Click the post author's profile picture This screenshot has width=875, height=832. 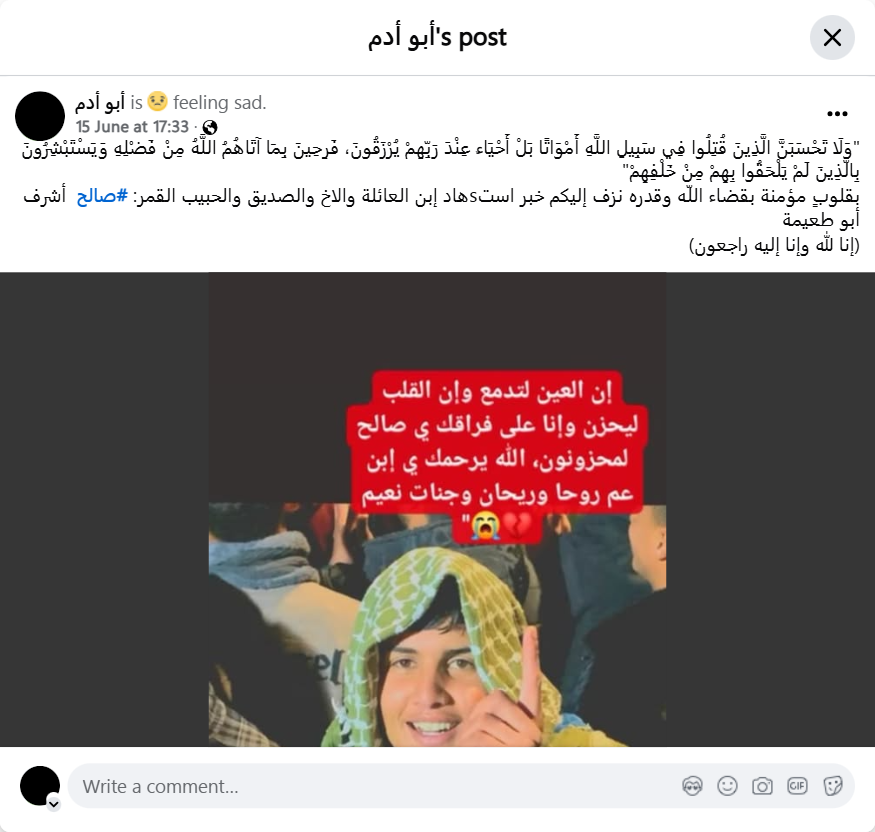40,116
